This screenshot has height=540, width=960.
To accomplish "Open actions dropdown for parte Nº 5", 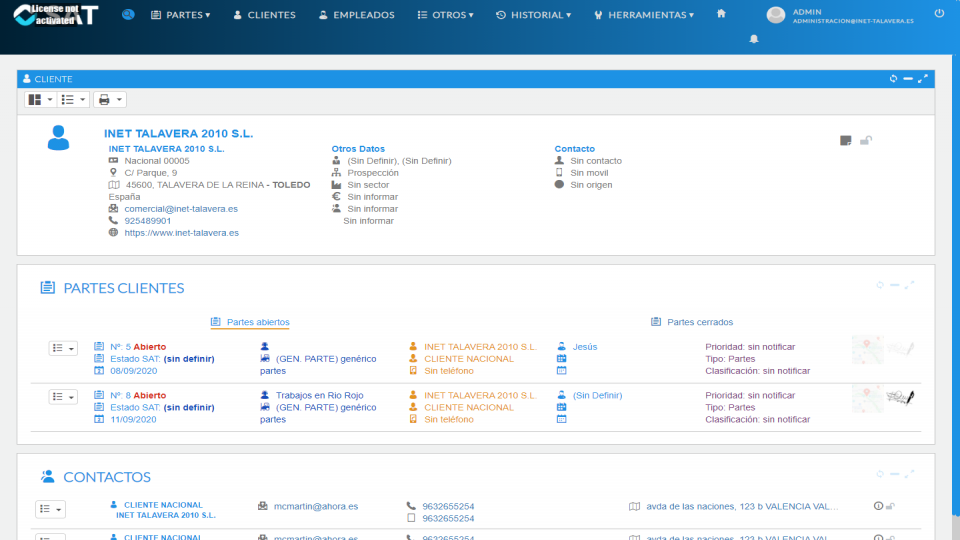I will click(x=63, y=348).
